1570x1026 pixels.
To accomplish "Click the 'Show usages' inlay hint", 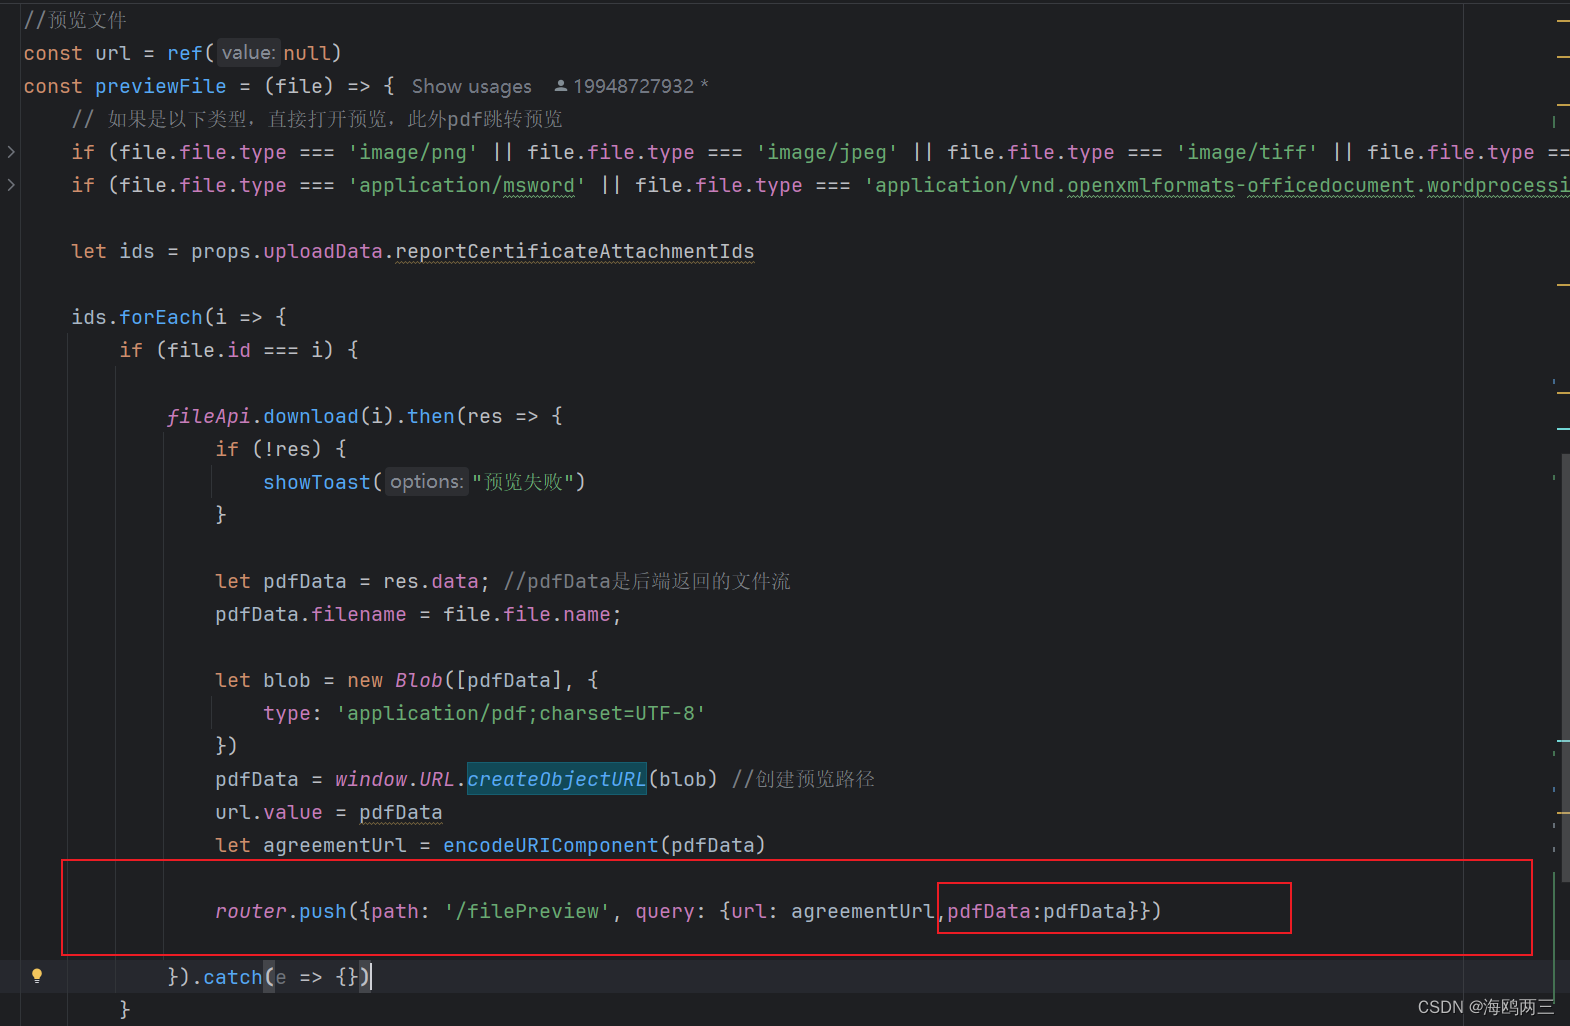I will (x=472, y=87).
